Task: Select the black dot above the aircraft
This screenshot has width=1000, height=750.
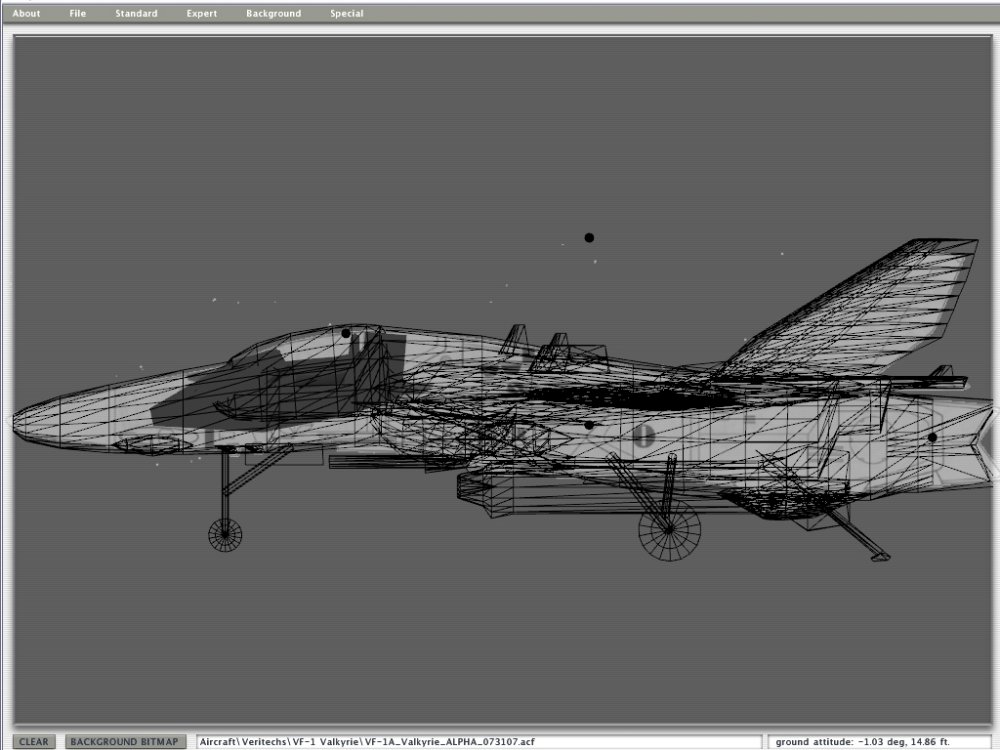Action: pos(589,238)
